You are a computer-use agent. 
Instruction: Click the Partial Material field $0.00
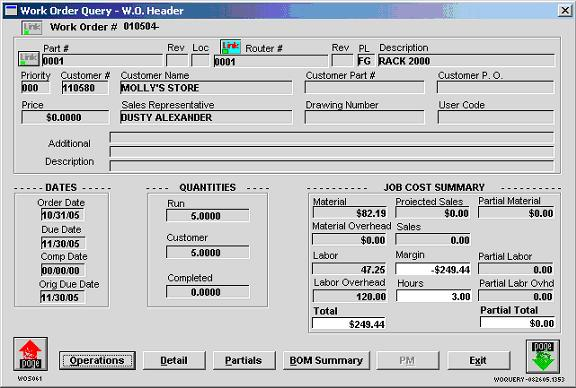point(516,213)
